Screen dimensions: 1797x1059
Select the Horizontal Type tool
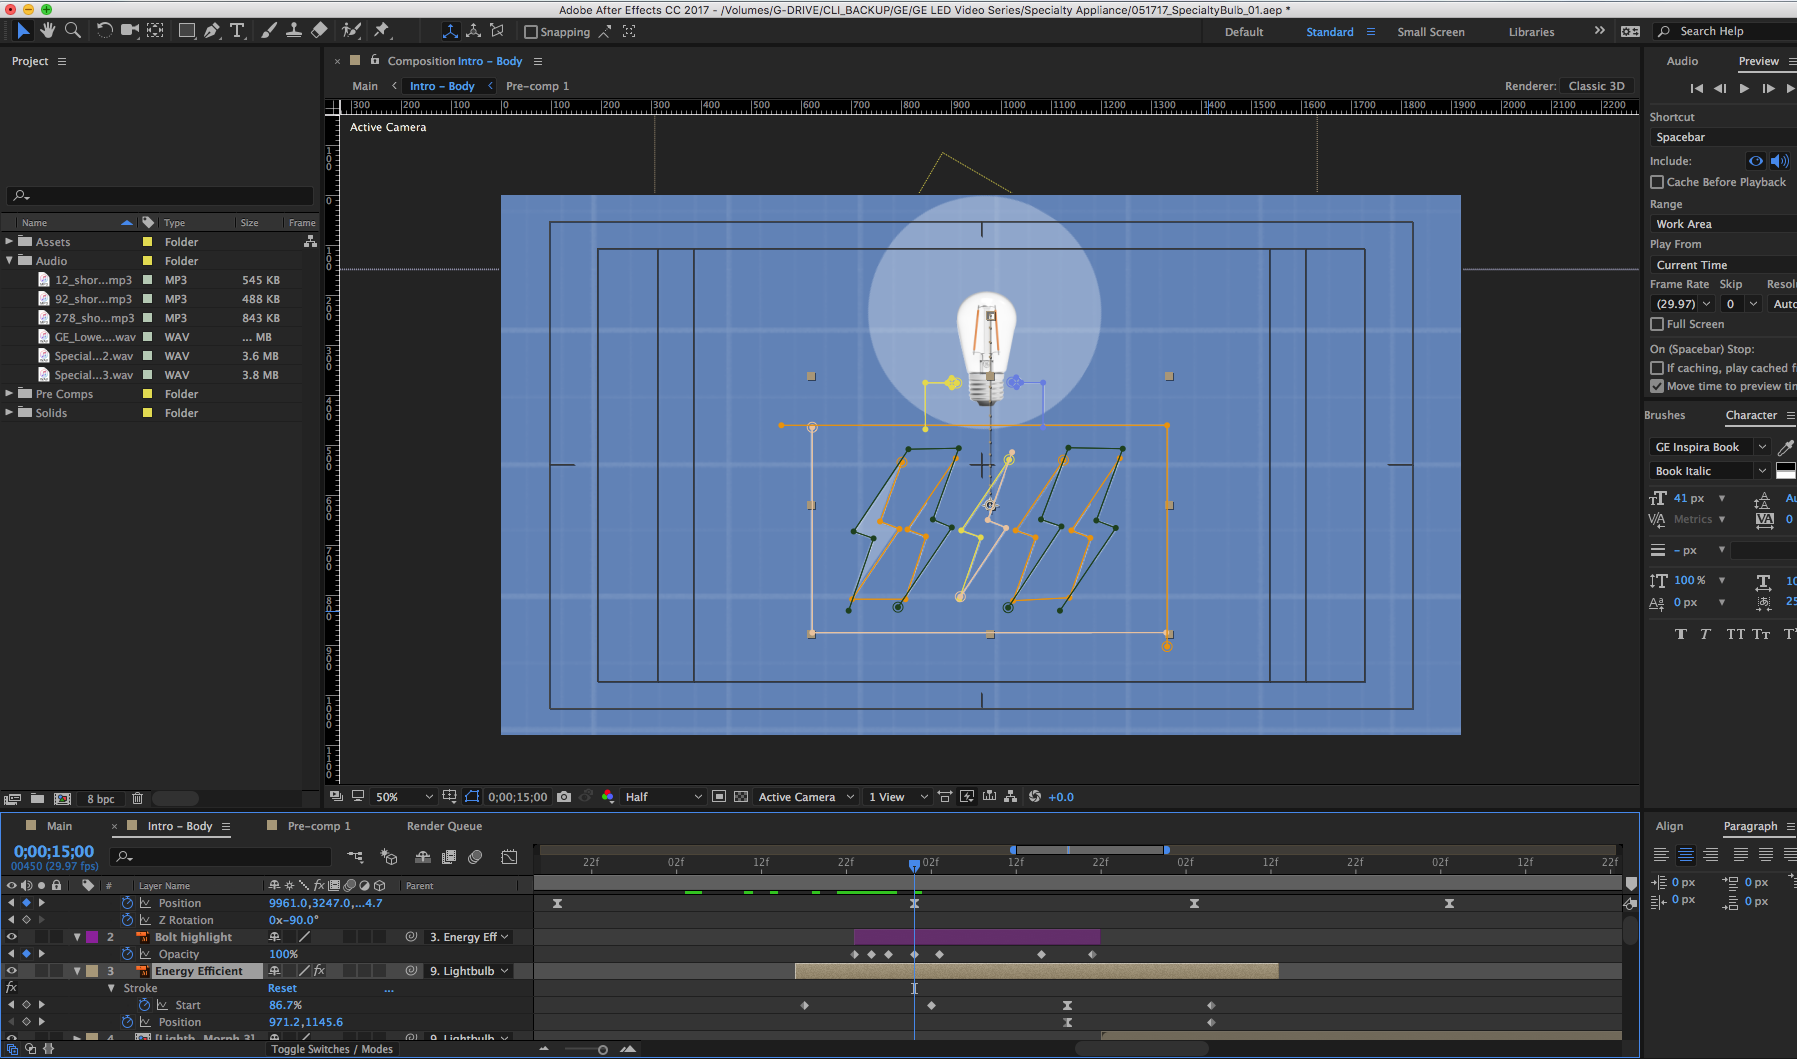click(237, 31)
